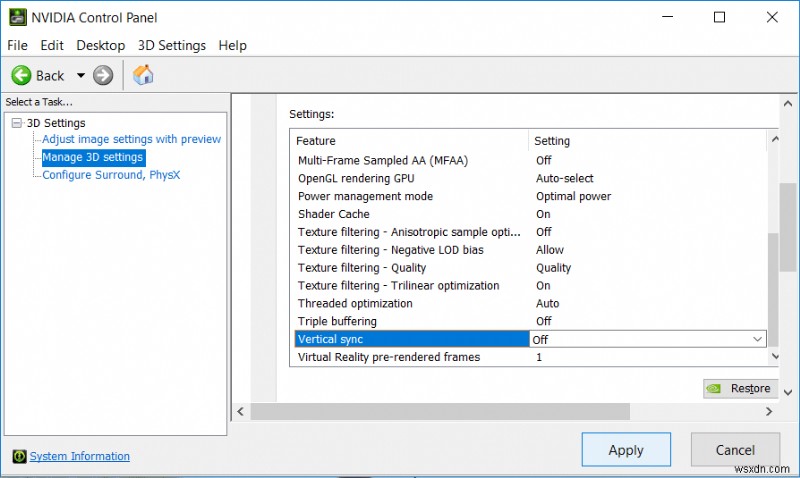
Task: Open the System Information link
Action: 80,456
